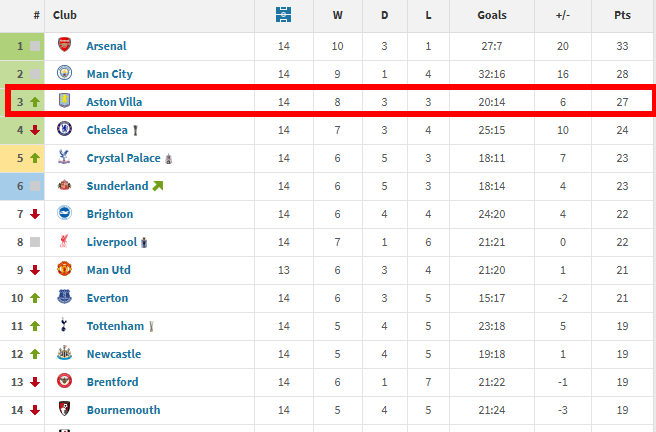Sort by the W wins column header
Screen dimensions: 656x432
337,15
